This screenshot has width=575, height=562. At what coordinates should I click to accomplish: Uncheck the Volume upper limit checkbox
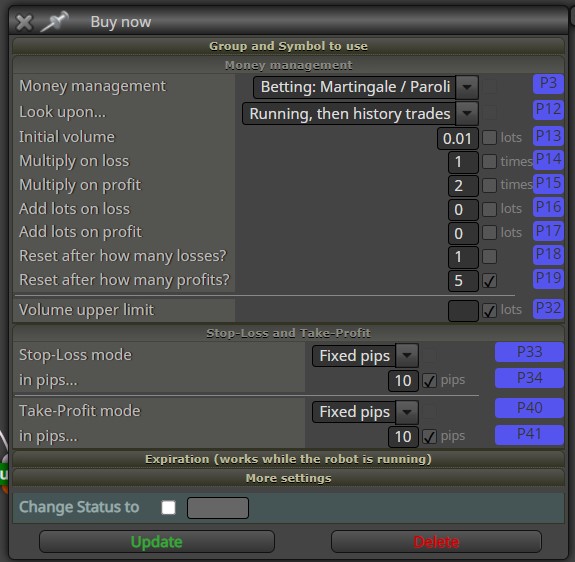coord(490,311)
